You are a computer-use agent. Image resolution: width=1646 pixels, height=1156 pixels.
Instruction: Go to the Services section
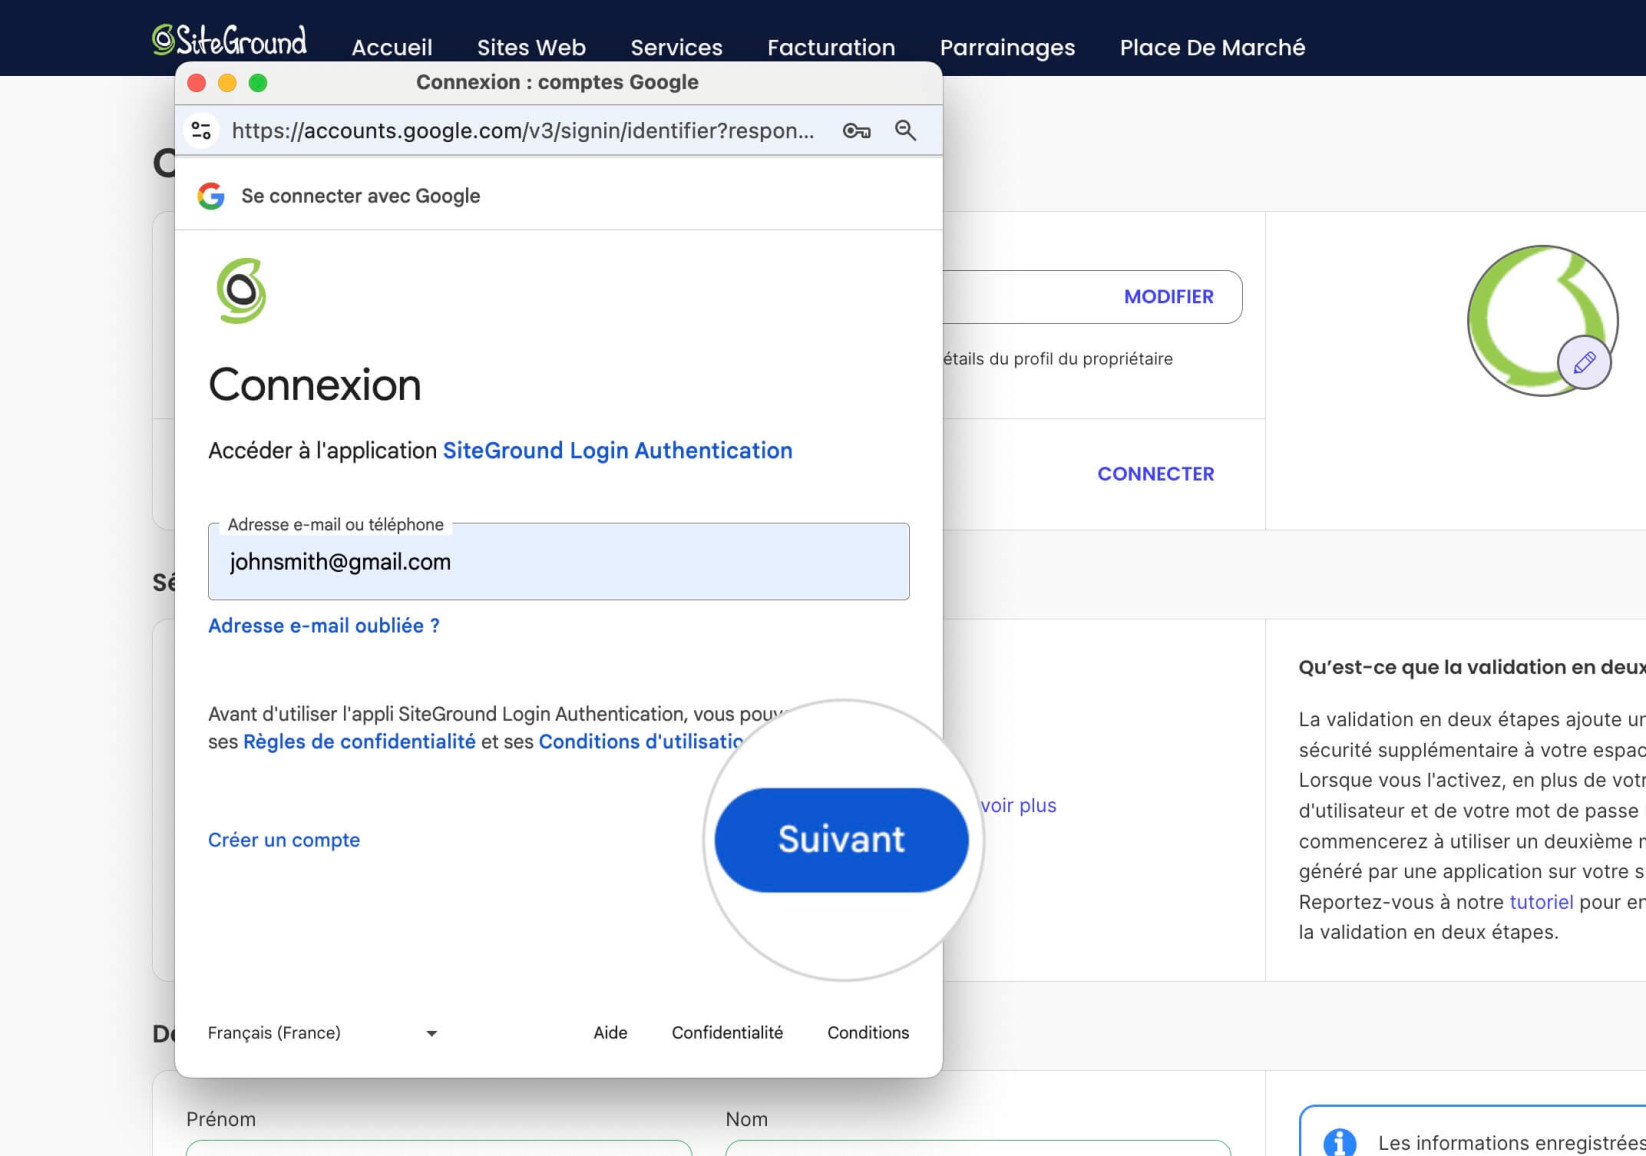coord(676,47)
